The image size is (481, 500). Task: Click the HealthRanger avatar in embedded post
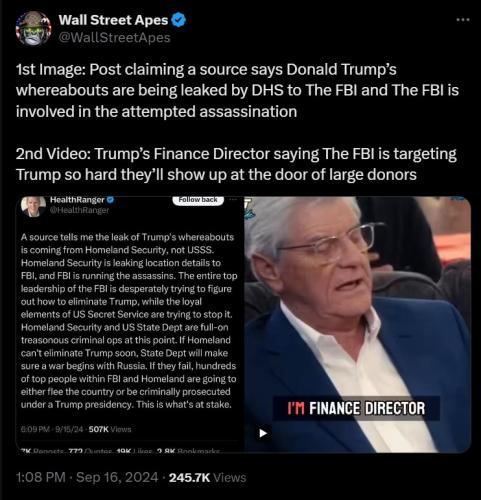33,206
